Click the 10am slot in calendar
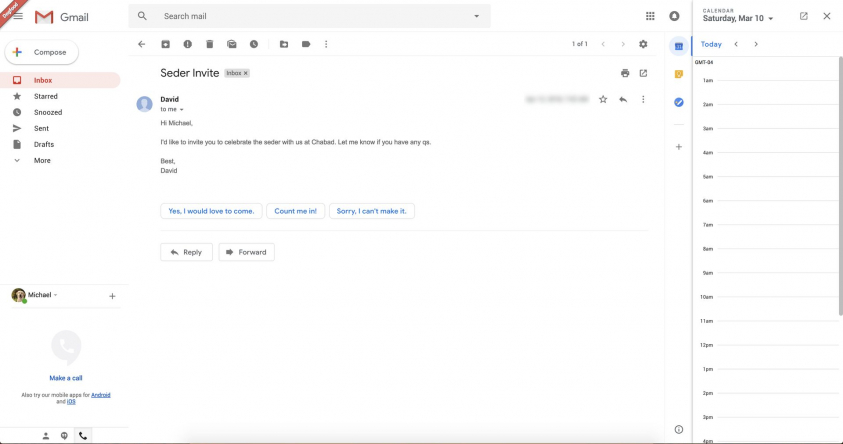Image resolution: width=843 pixels, height=444 pixels. [x=777, y=309]
